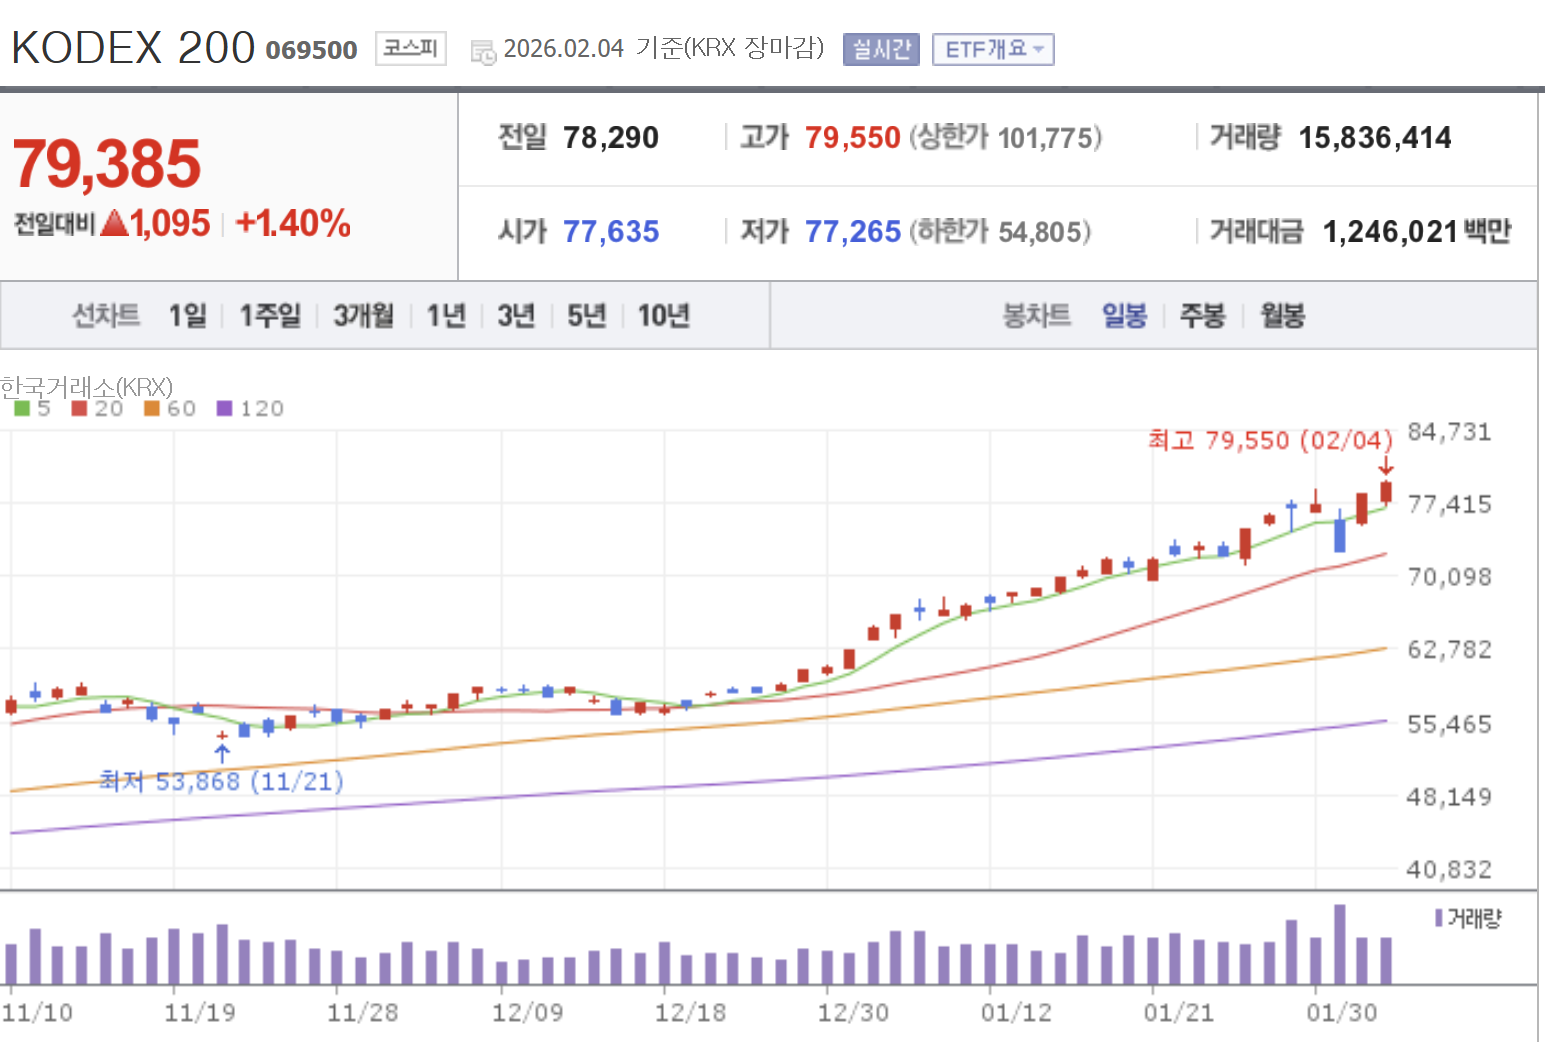
Task: Click the 실시간 realtime badge
Action: 881,49
